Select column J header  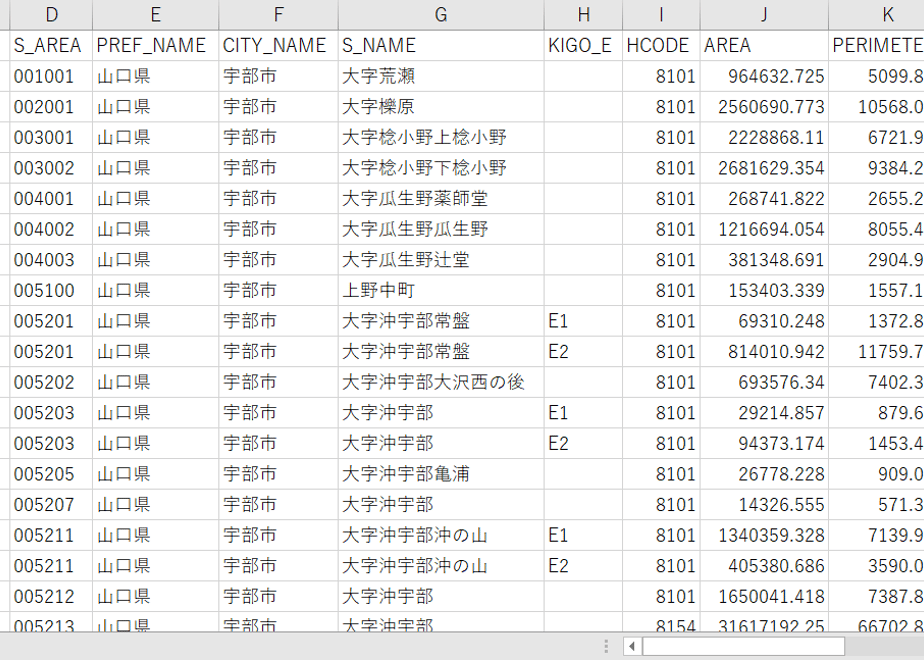point(764,15)
